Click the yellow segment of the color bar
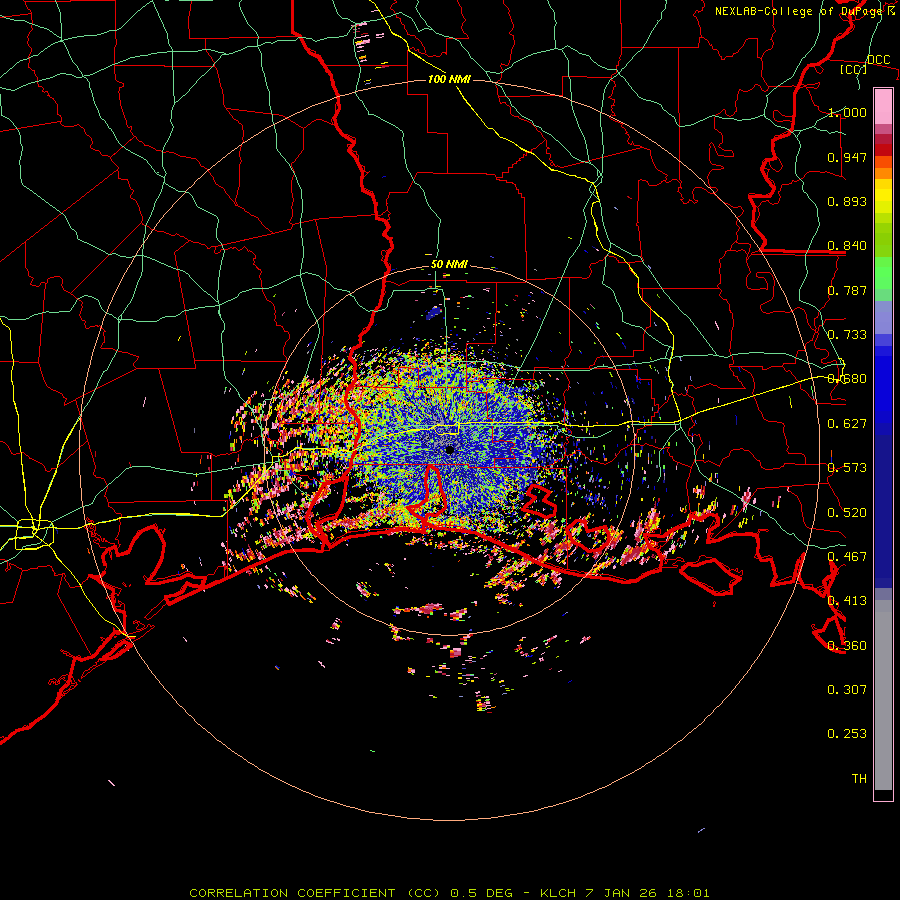The height and width of the screenshot is (900, 900). point(883,196)
